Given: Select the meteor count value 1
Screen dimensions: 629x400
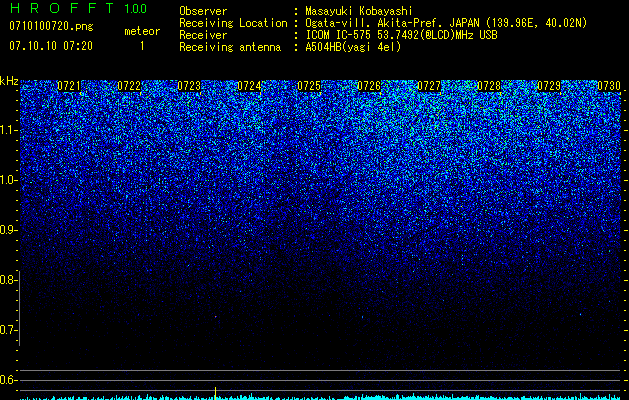Looking at the screenshot, I should coord(142,46).
